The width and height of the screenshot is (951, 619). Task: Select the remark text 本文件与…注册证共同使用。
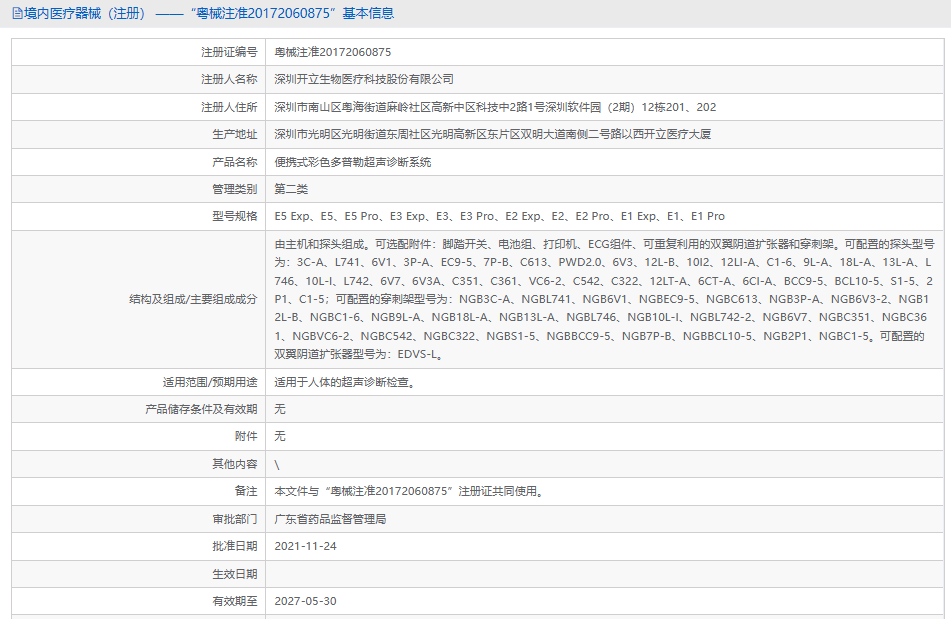click(x=410, y=491)
